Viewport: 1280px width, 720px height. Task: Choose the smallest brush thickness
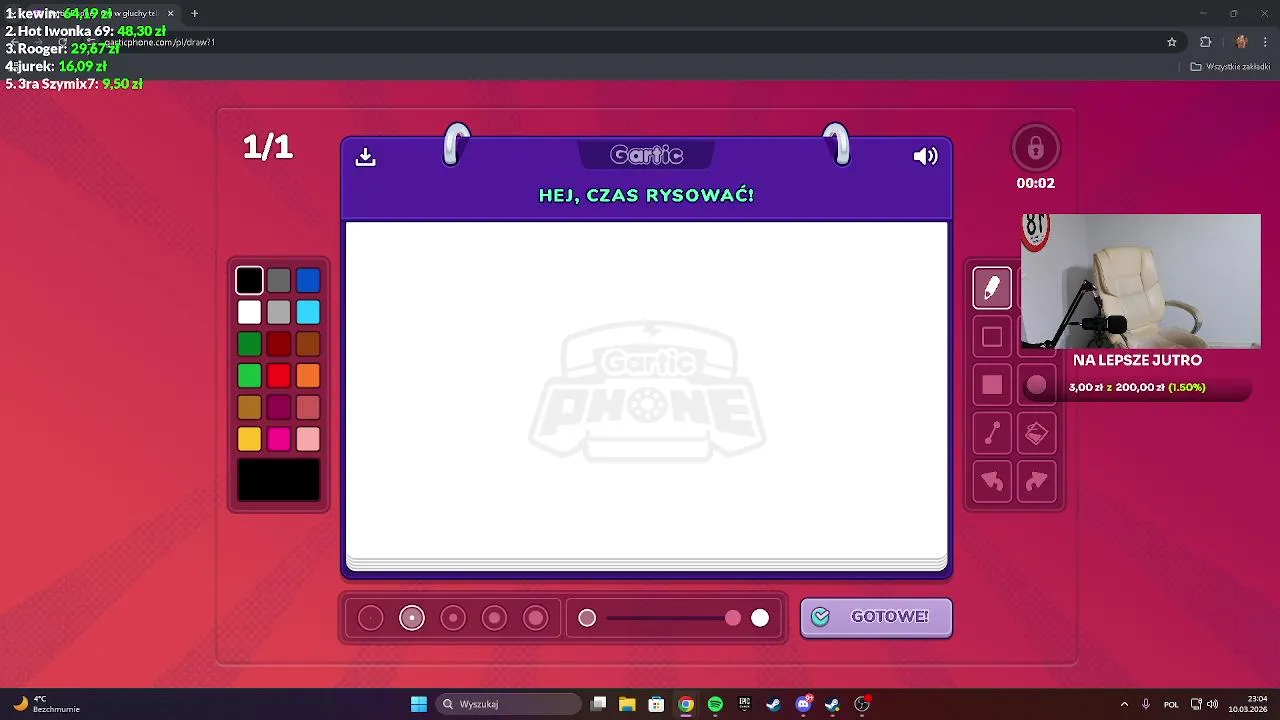click(x=371, y=618)
